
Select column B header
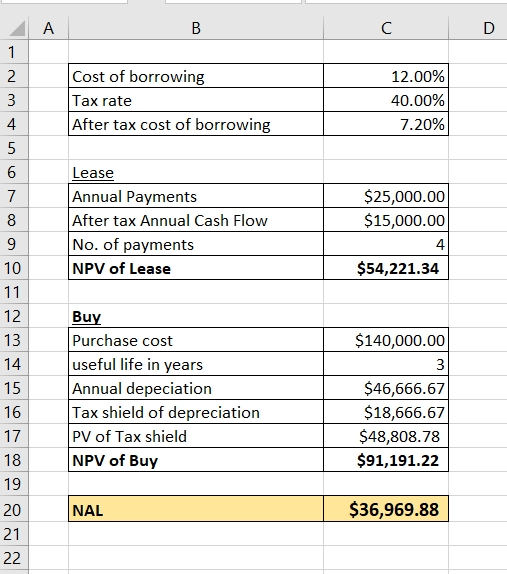[196, 28]
